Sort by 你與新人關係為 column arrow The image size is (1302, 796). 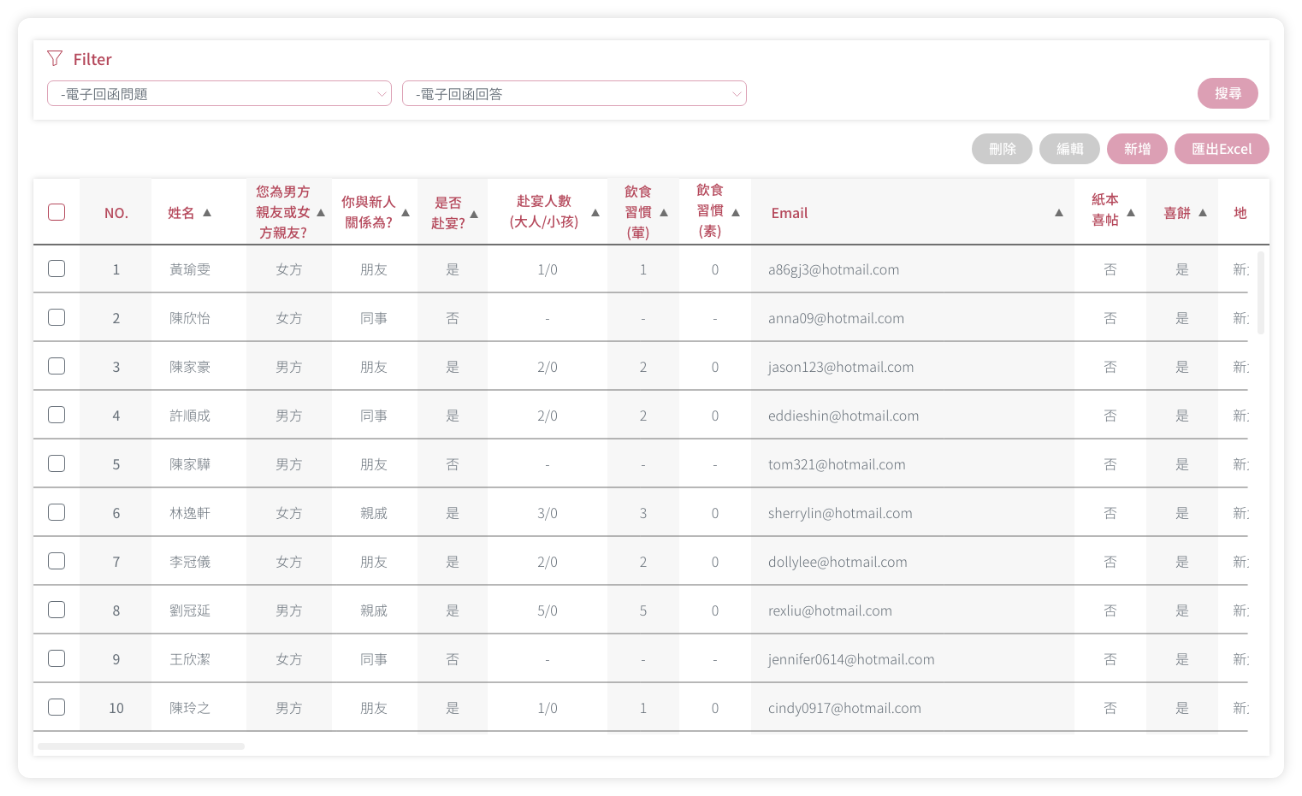pyautogui.click(x=405, y=213)
